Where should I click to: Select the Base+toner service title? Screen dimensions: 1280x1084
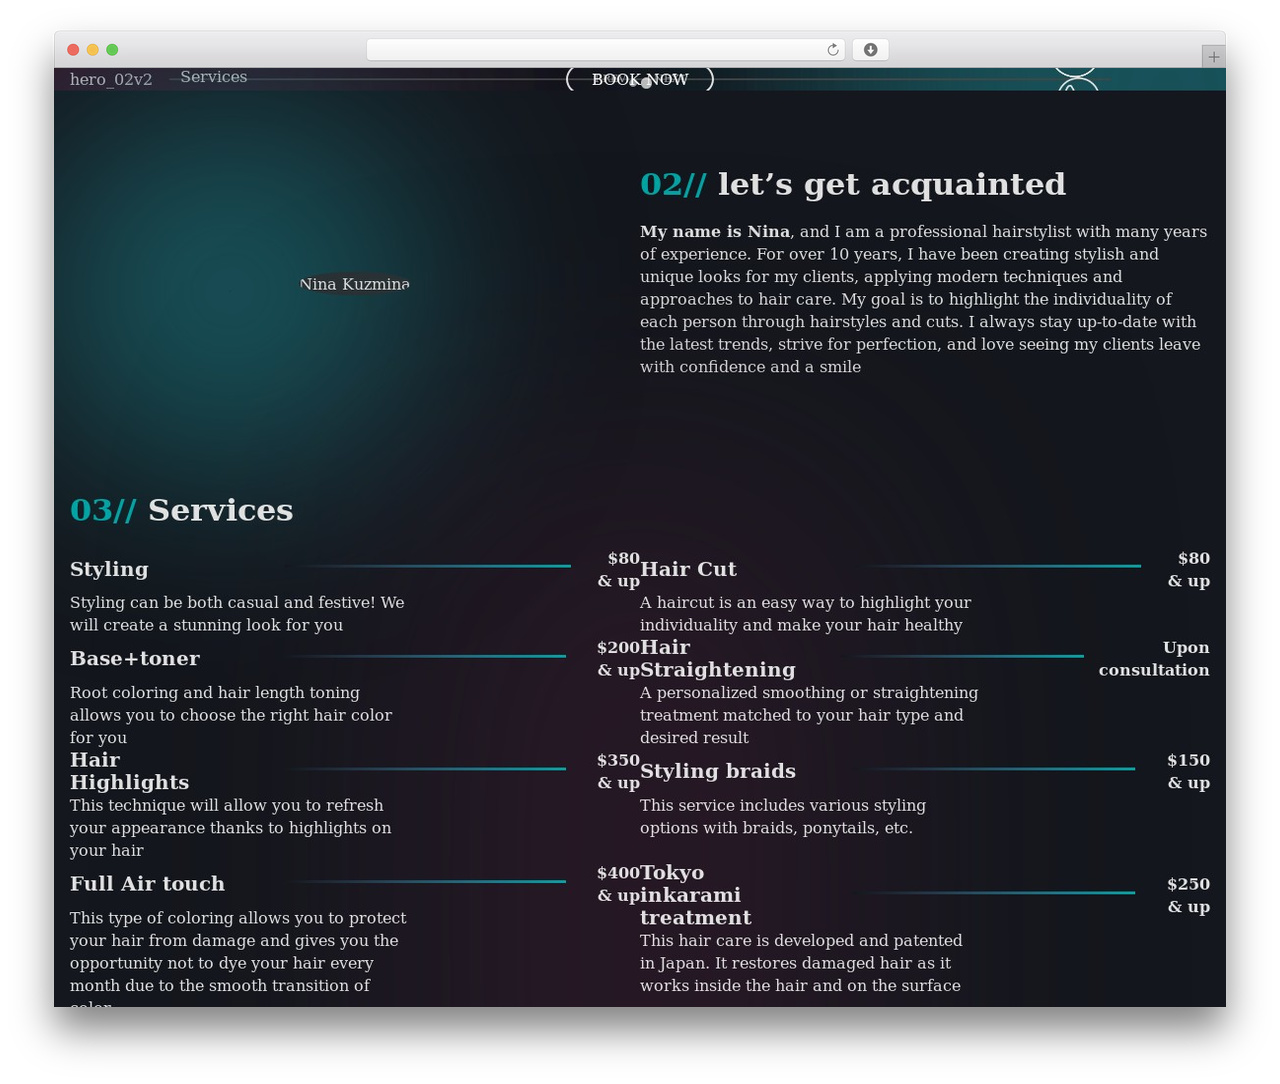tap(135, 659)
